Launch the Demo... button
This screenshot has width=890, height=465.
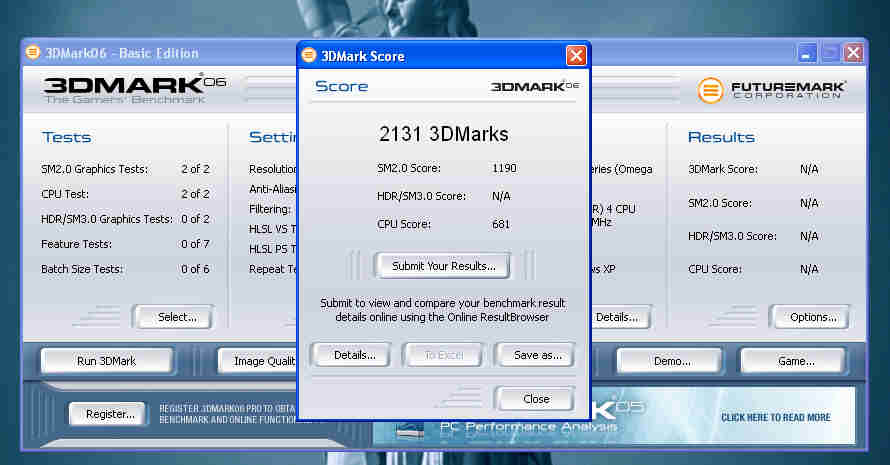point(671,361)
